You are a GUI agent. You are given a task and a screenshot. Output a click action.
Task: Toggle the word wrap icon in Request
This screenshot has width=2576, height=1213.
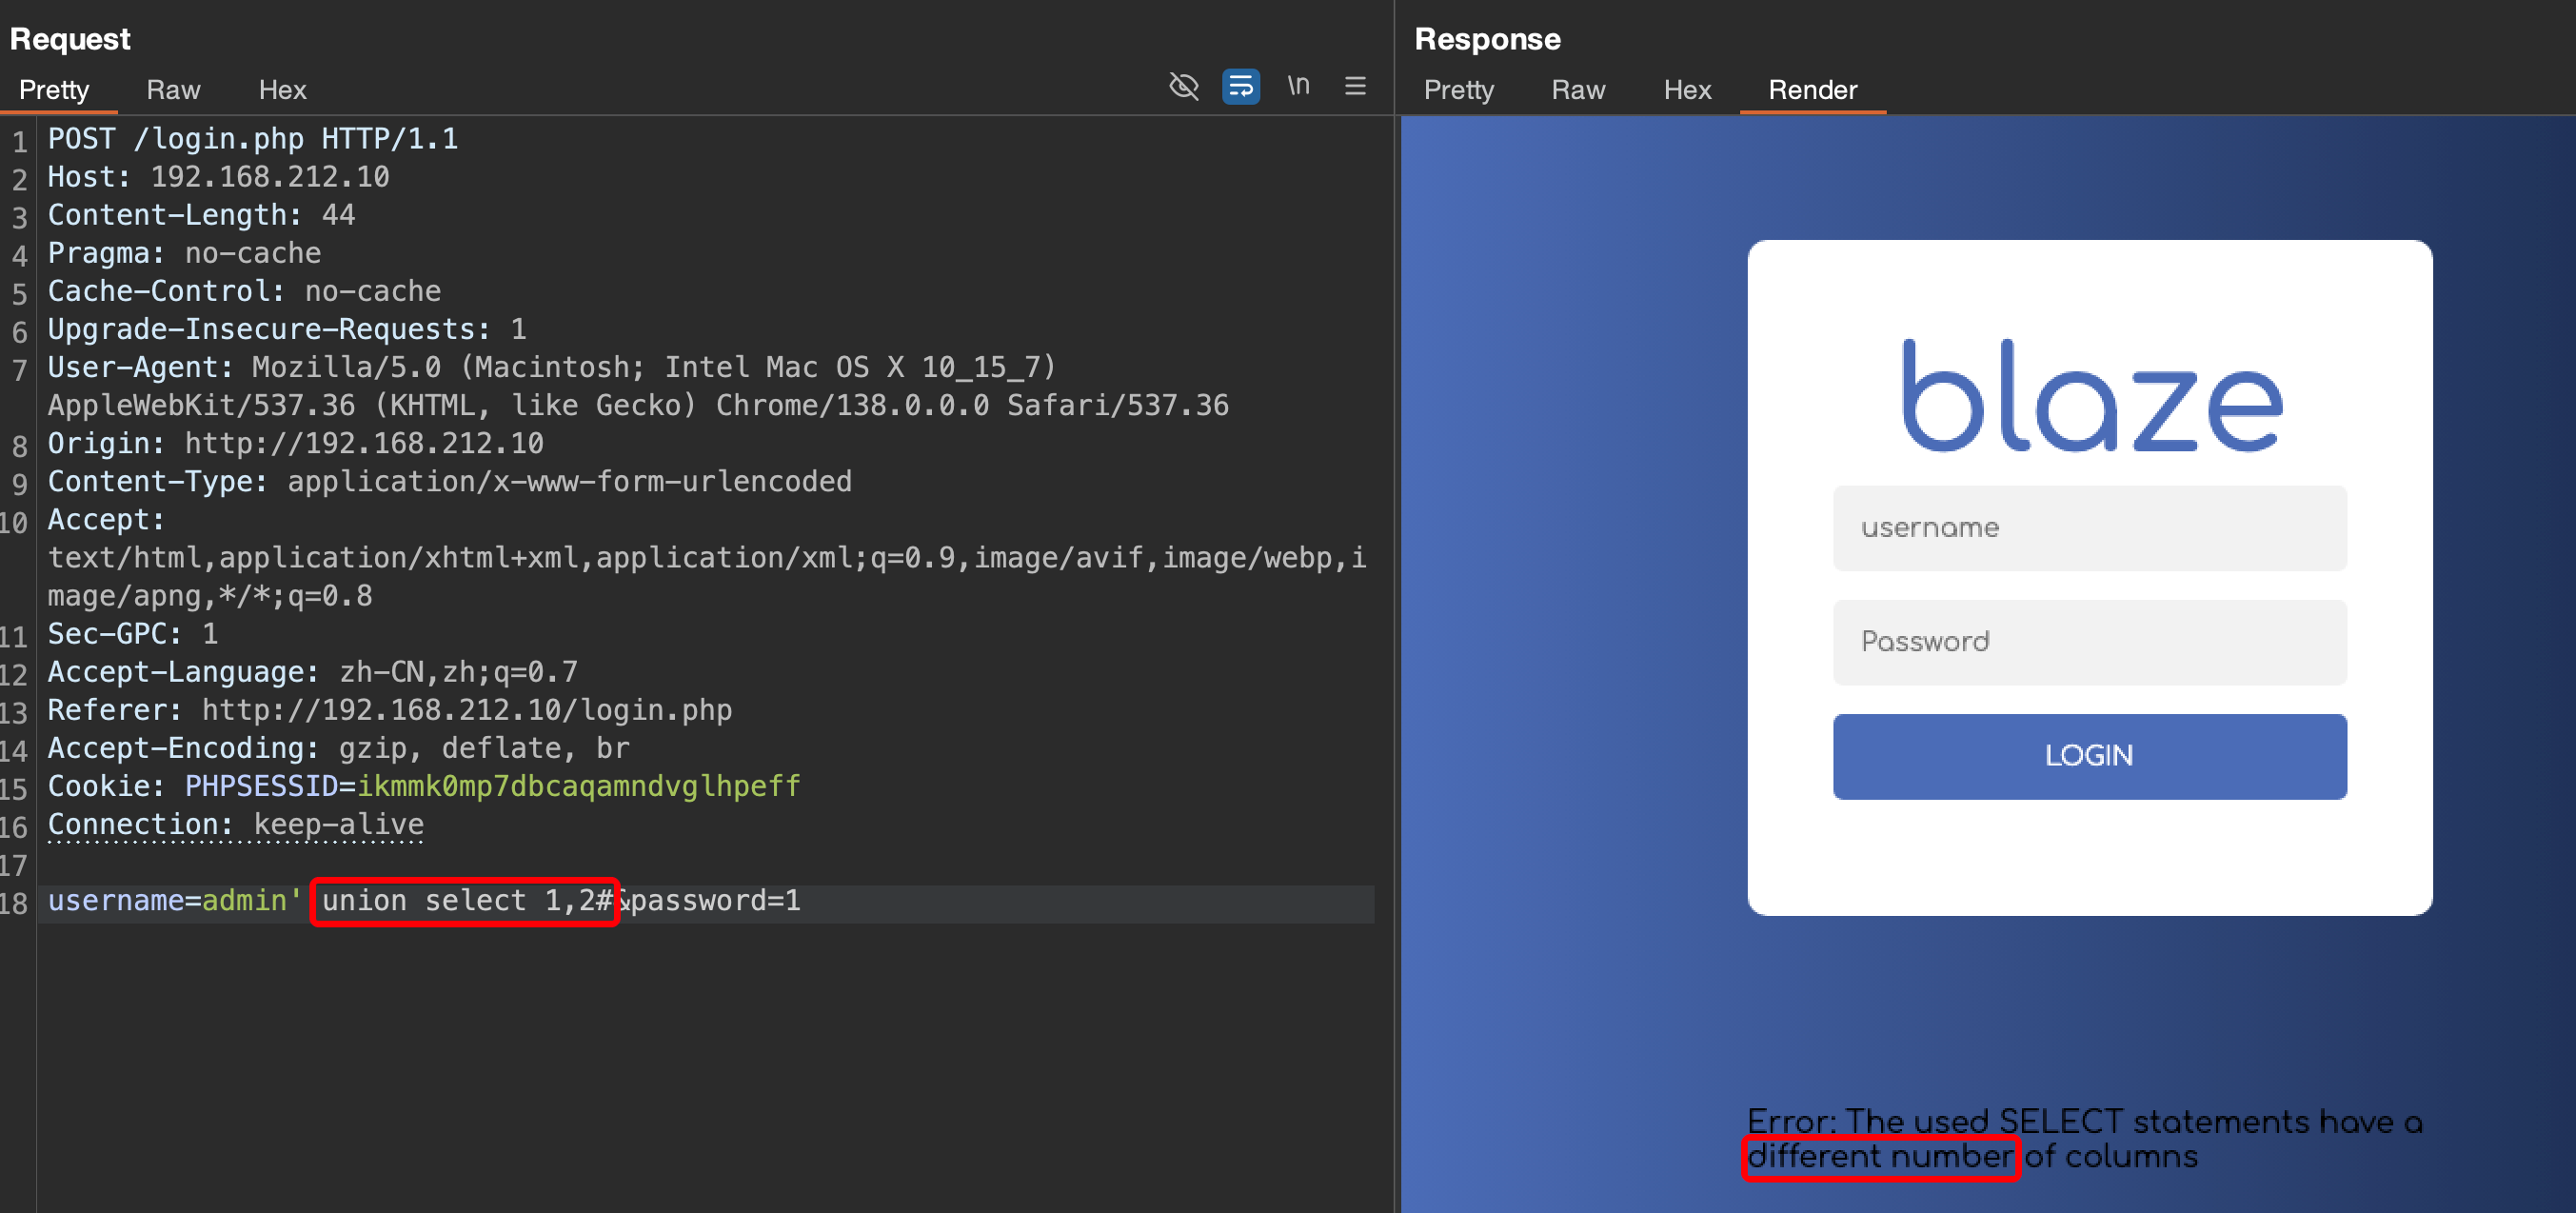(1240, 86)
